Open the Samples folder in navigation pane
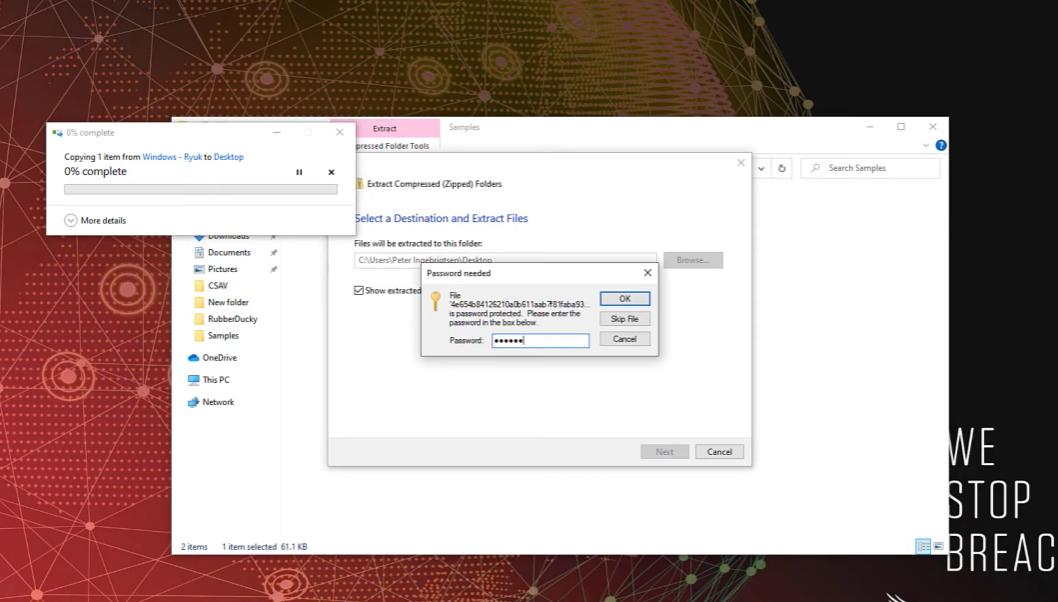The width and height of the screenshot is (1058, 602). (x=223, y=335)
